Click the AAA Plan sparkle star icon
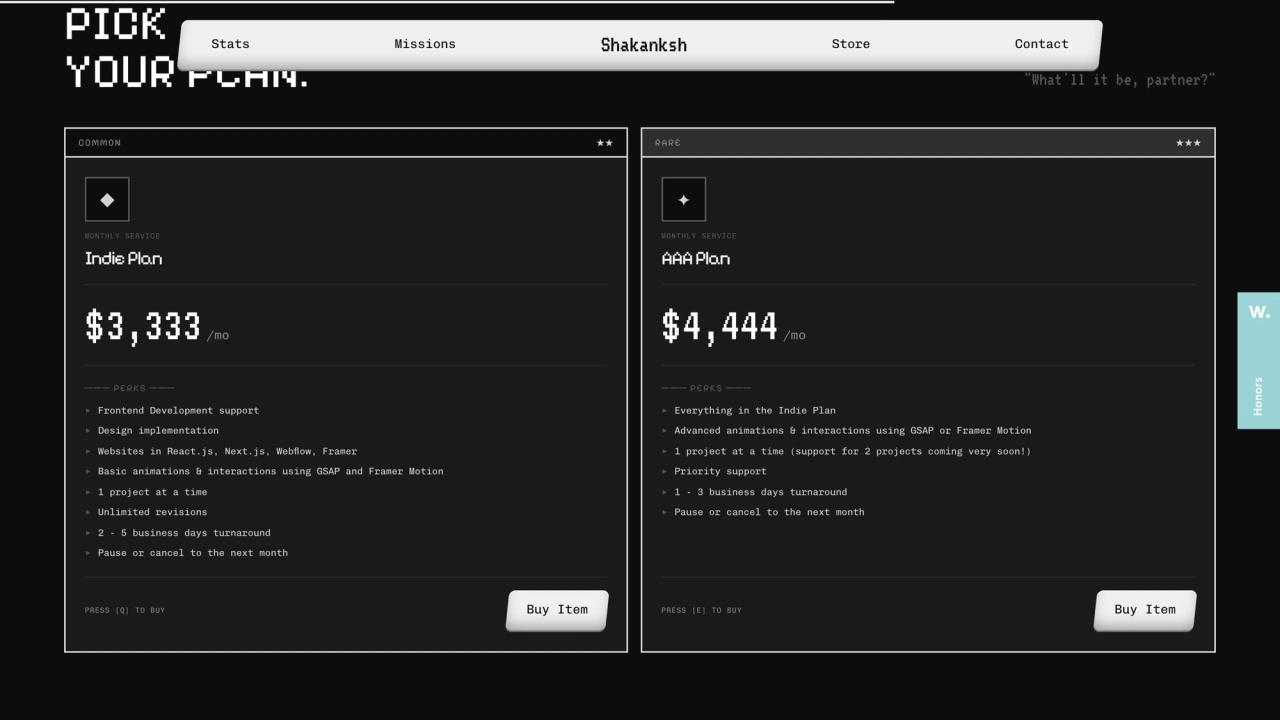The width and height of the screenshot is (1280, 720). pyautogui.click(x=684, y=199)
